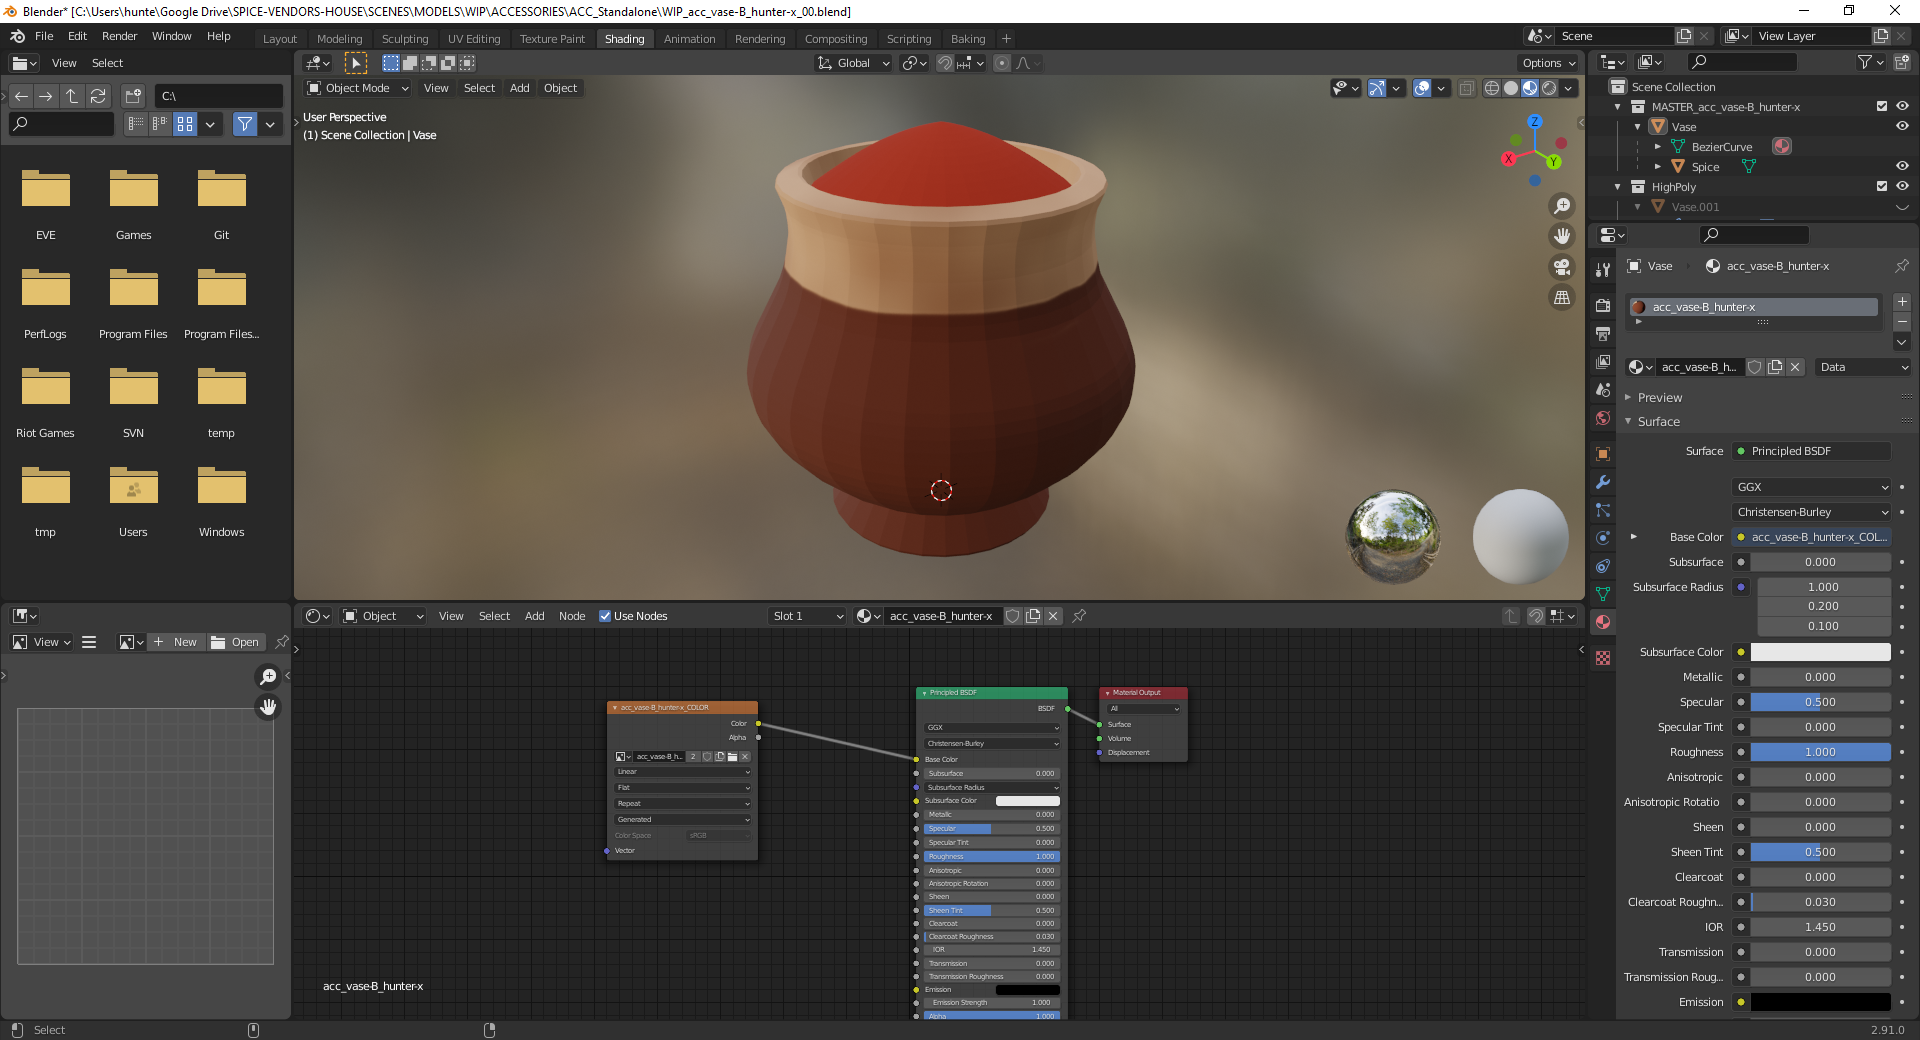The image size is (1920, 1040).
Task: Click the New image button
Action: [x=176, y=642]
